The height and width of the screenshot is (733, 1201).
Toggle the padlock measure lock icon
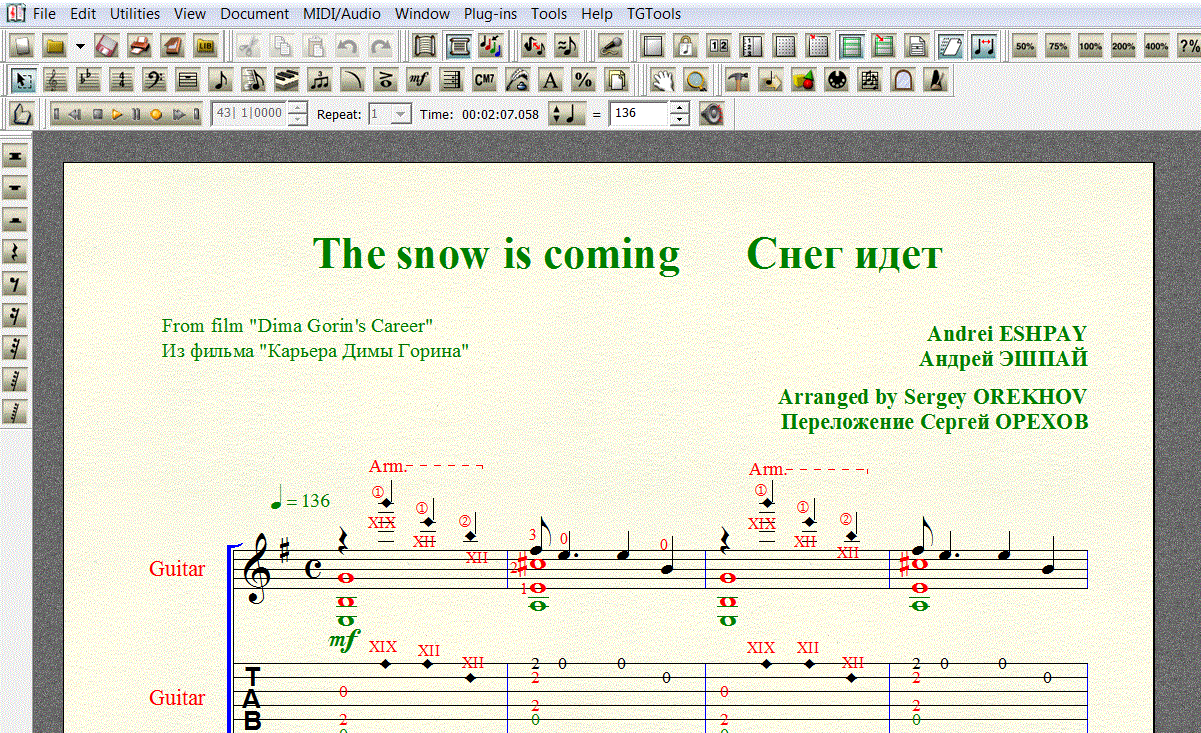click(685, 45)
